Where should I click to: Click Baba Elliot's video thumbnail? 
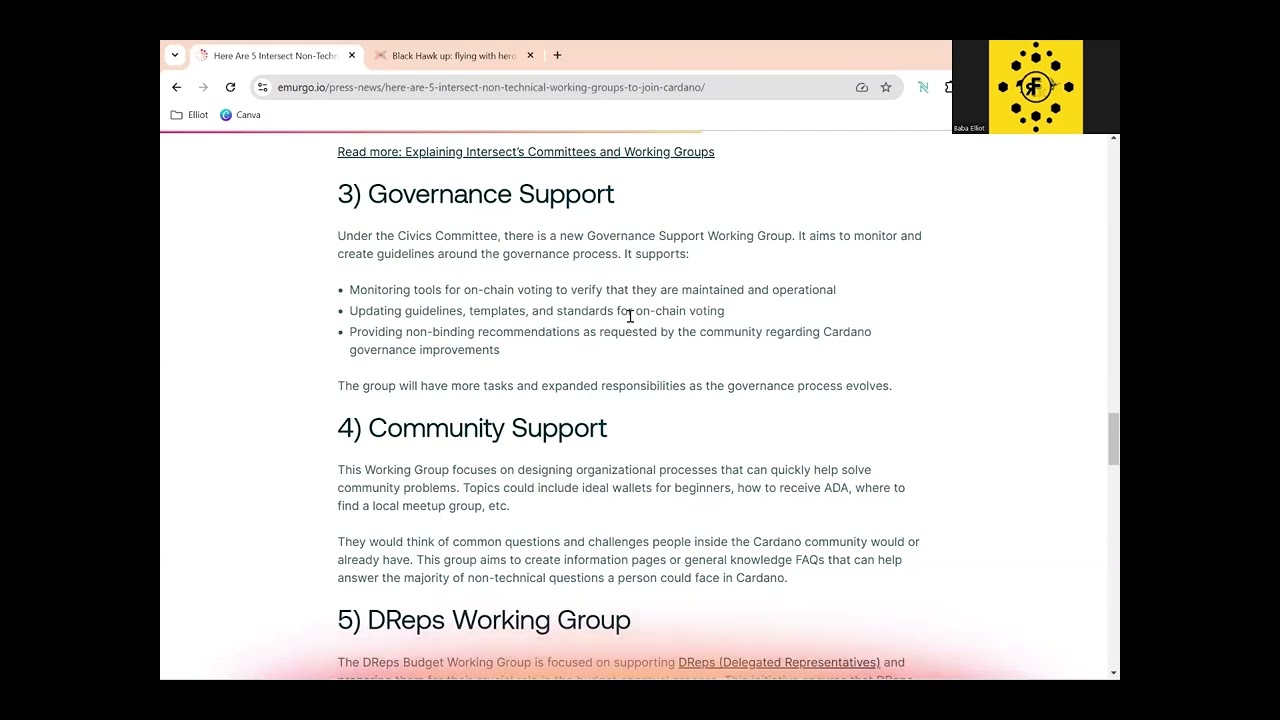click(x=1036, y=87)
